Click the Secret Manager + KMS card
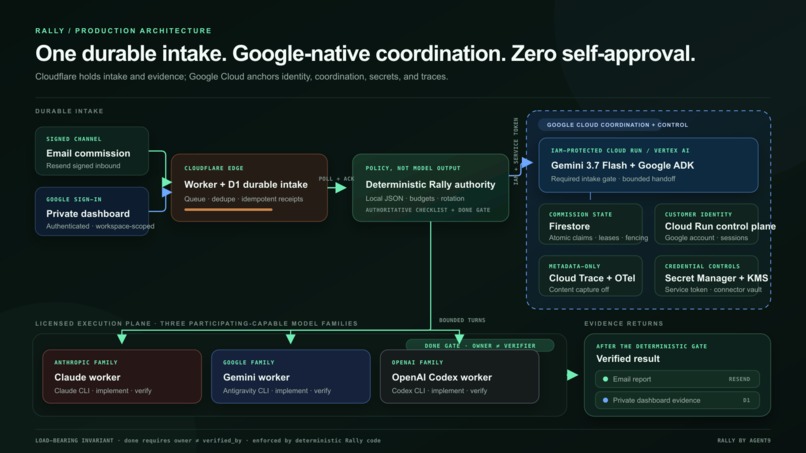 pyautogui.click(x=706, y=276)
